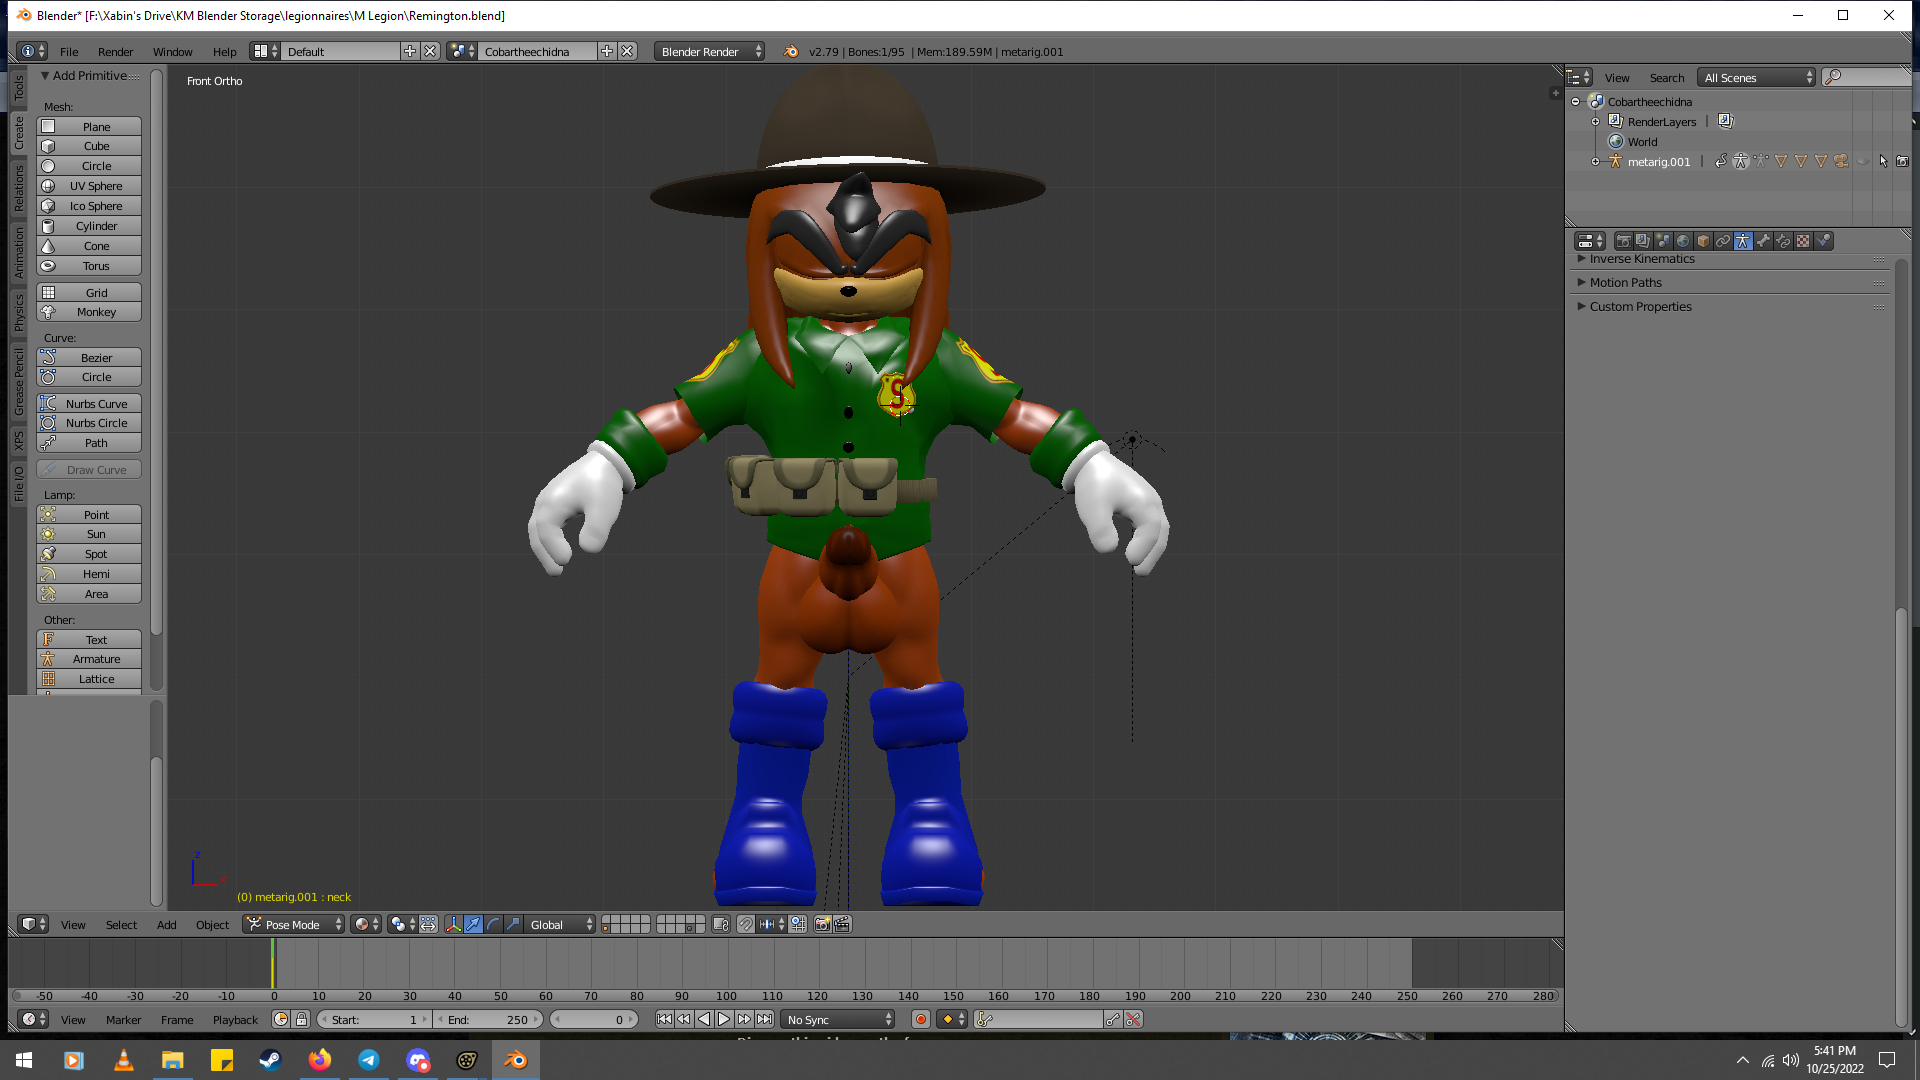Toggle metarig.001 visibility eye in outliner
This screenshot has width=1920, height=1080.
[1863, 161]
